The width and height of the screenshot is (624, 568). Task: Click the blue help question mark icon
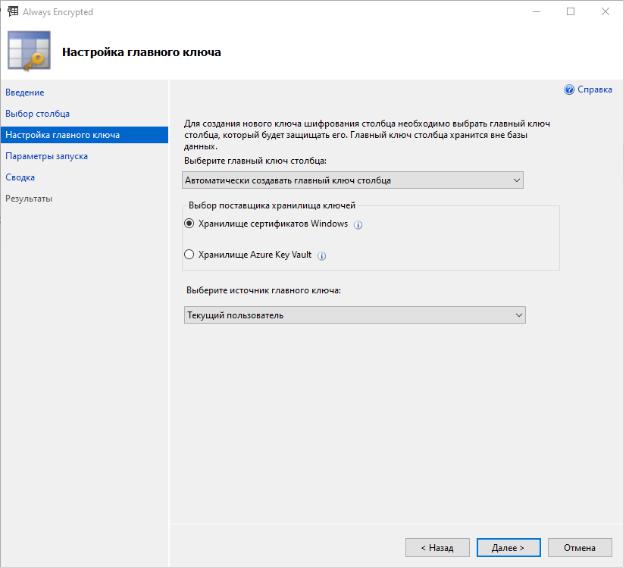[569, 90]
